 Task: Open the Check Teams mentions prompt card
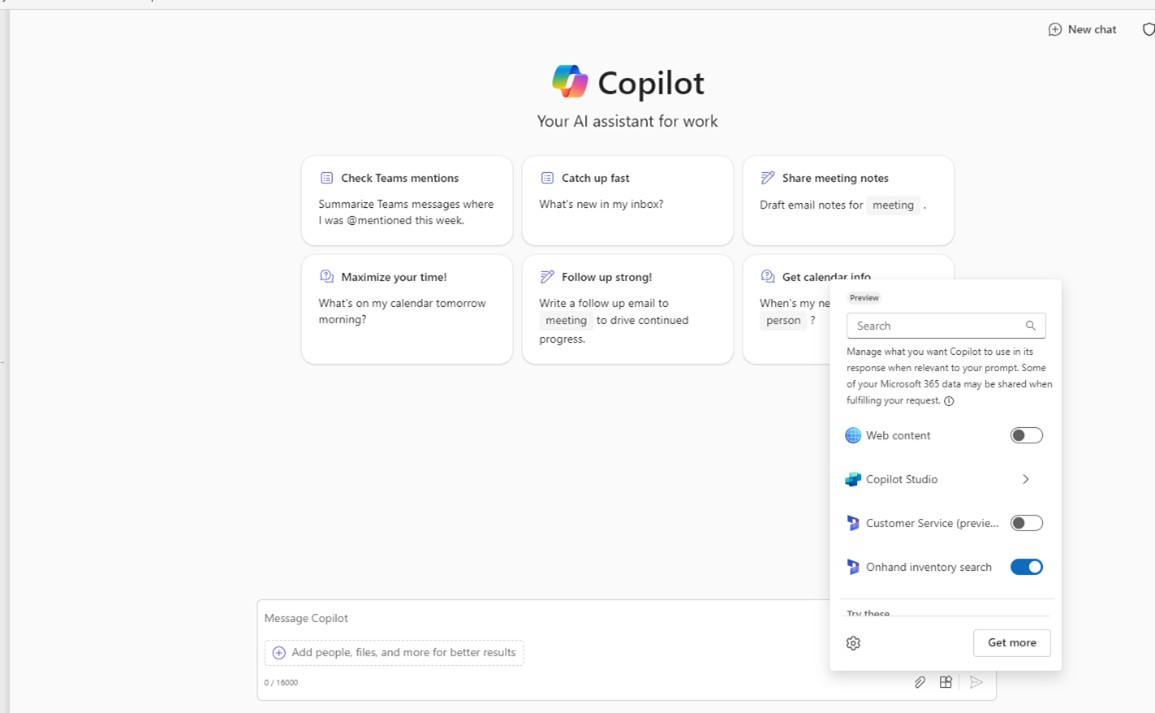point(407,200)
